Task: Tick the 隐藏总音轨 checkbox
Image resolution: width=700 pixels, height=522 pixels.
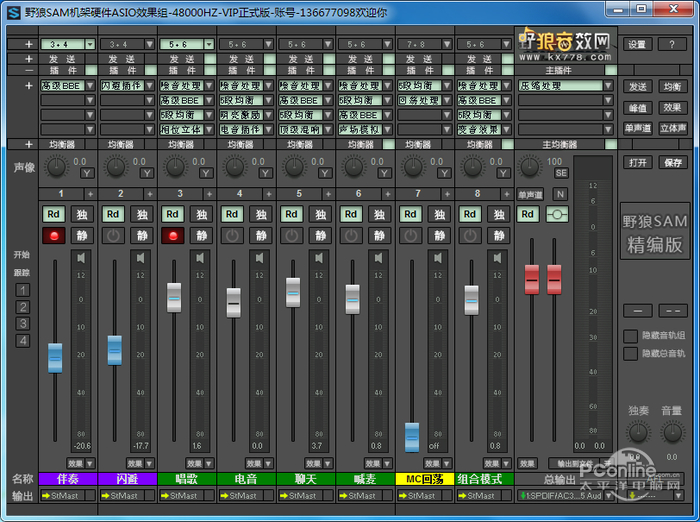Action: [x=631, y=353]
